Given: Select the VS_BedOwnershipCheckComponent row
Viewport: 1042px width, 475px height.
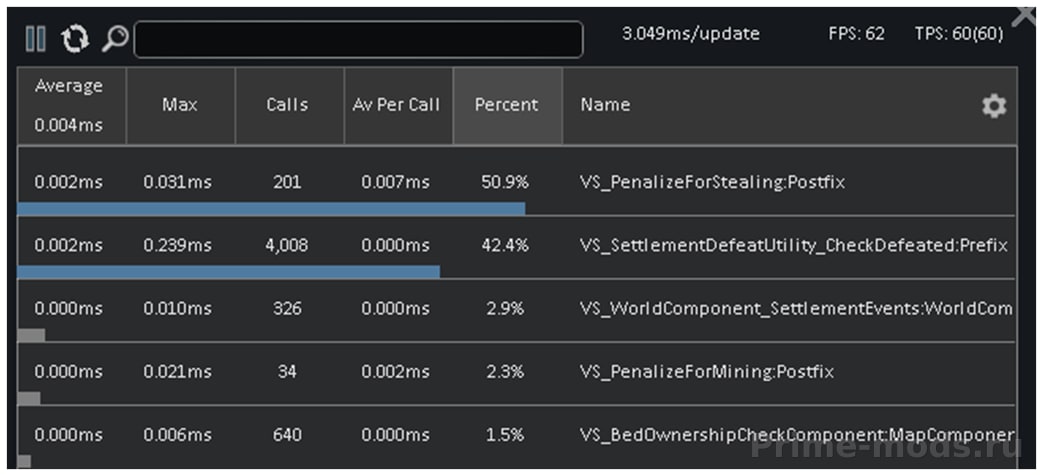Looking at the screenshot, I should pos(516,436).
